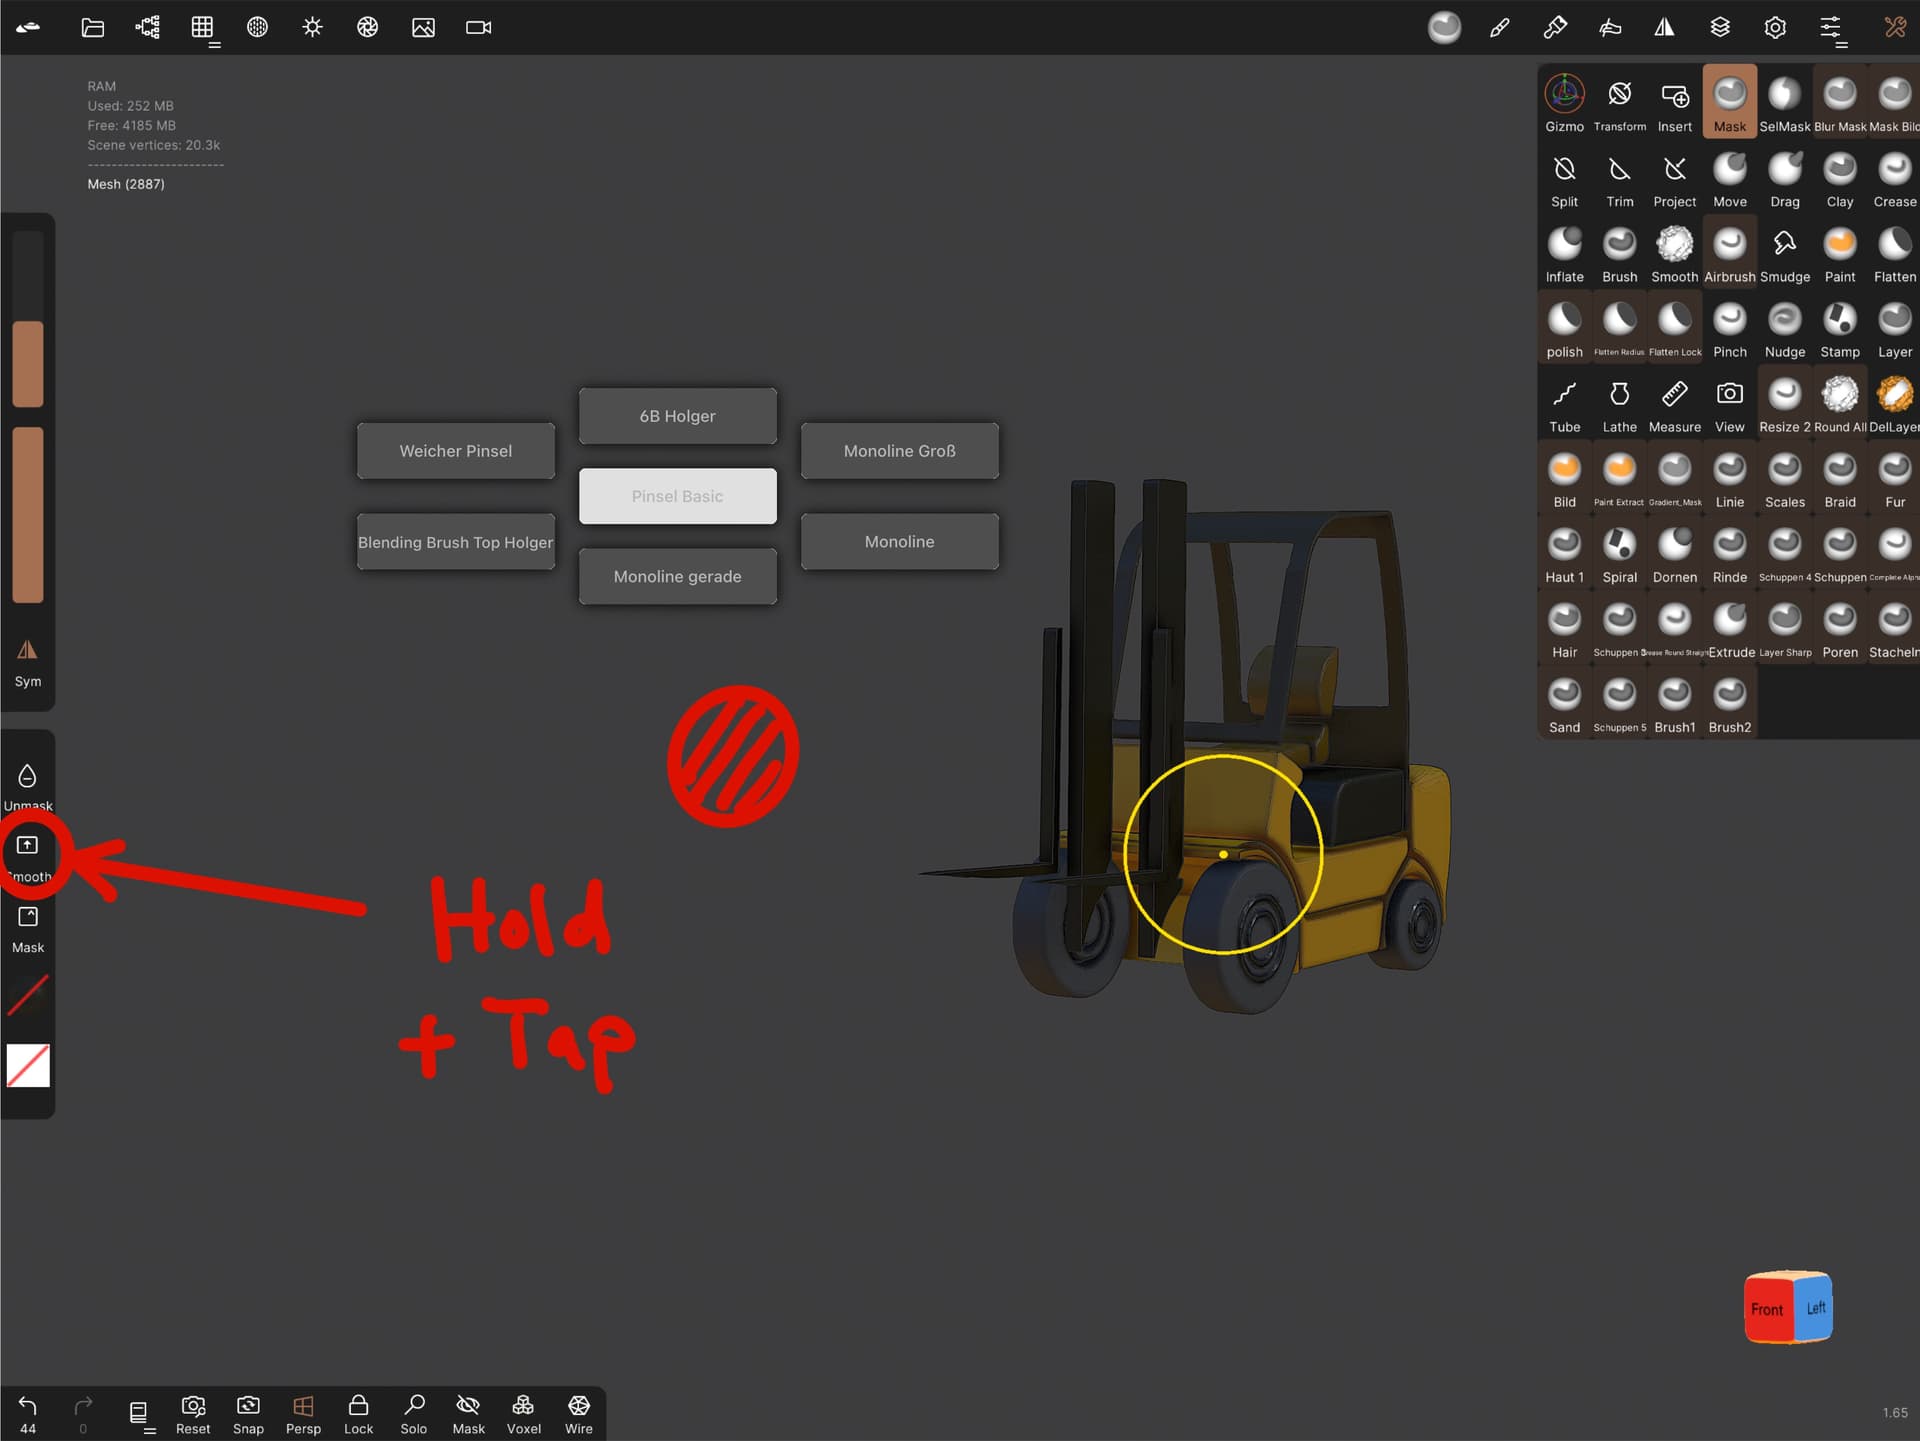Choose the Smudge tool
Viewport: 1920px width, 1441px height.
(x=1784, y=255)
